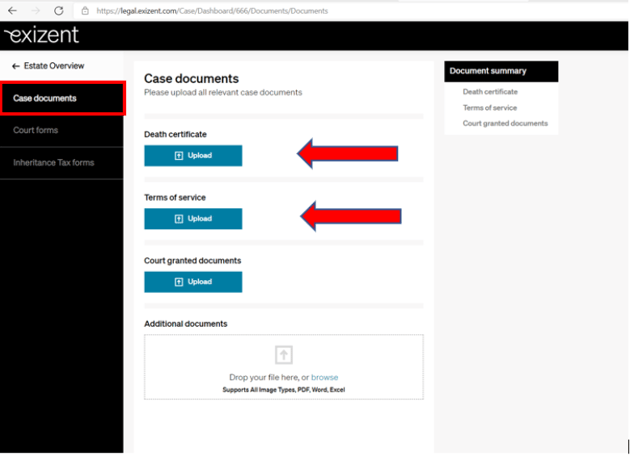Jump to Court granted documents in summary
Viewport: 630px width, 456px height.
505,123
